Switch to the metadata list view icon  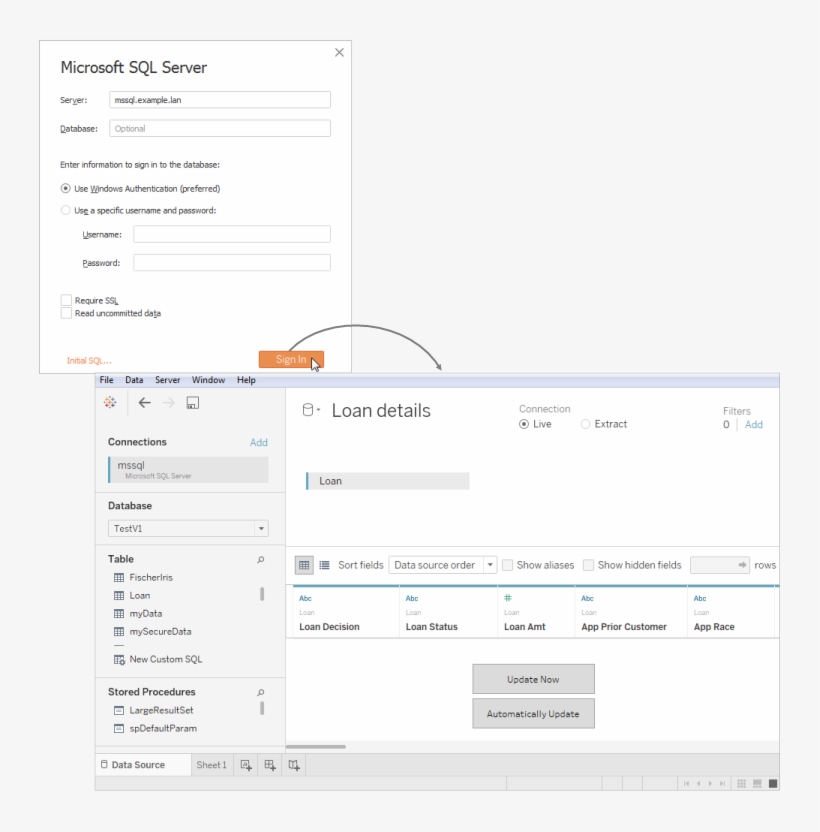click(324, 565)
